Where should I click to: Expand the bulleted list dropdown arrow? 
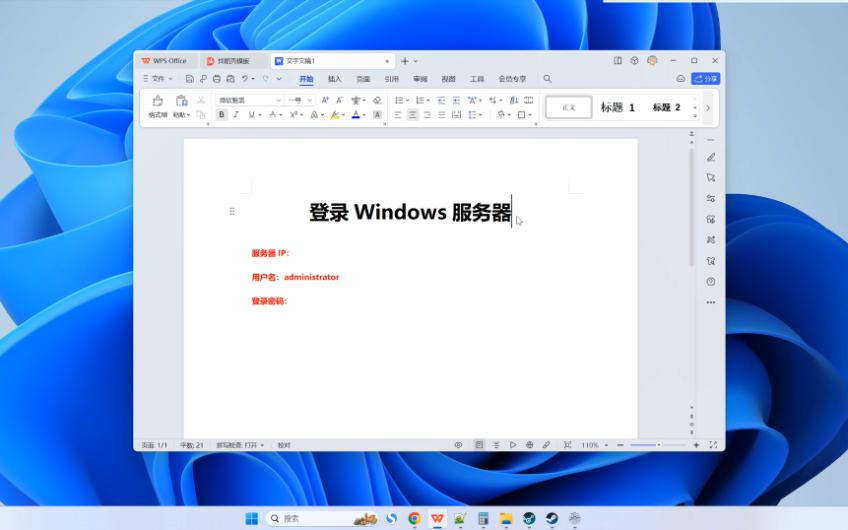(408, 101)
